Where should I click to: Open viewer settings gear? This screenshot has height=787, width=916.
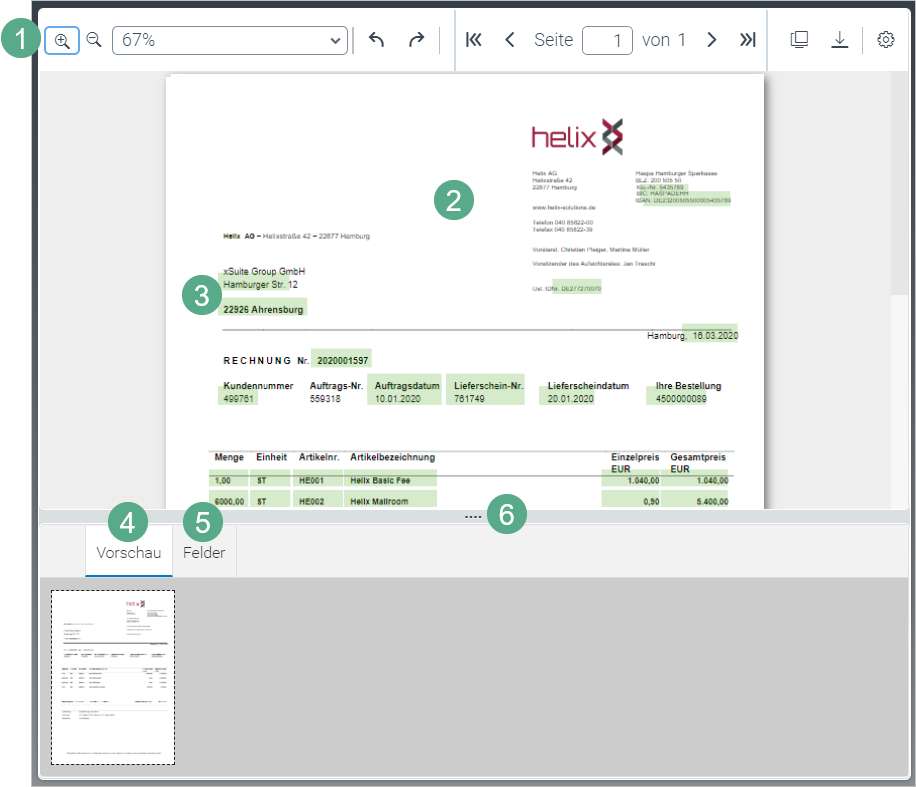point(885,40)
